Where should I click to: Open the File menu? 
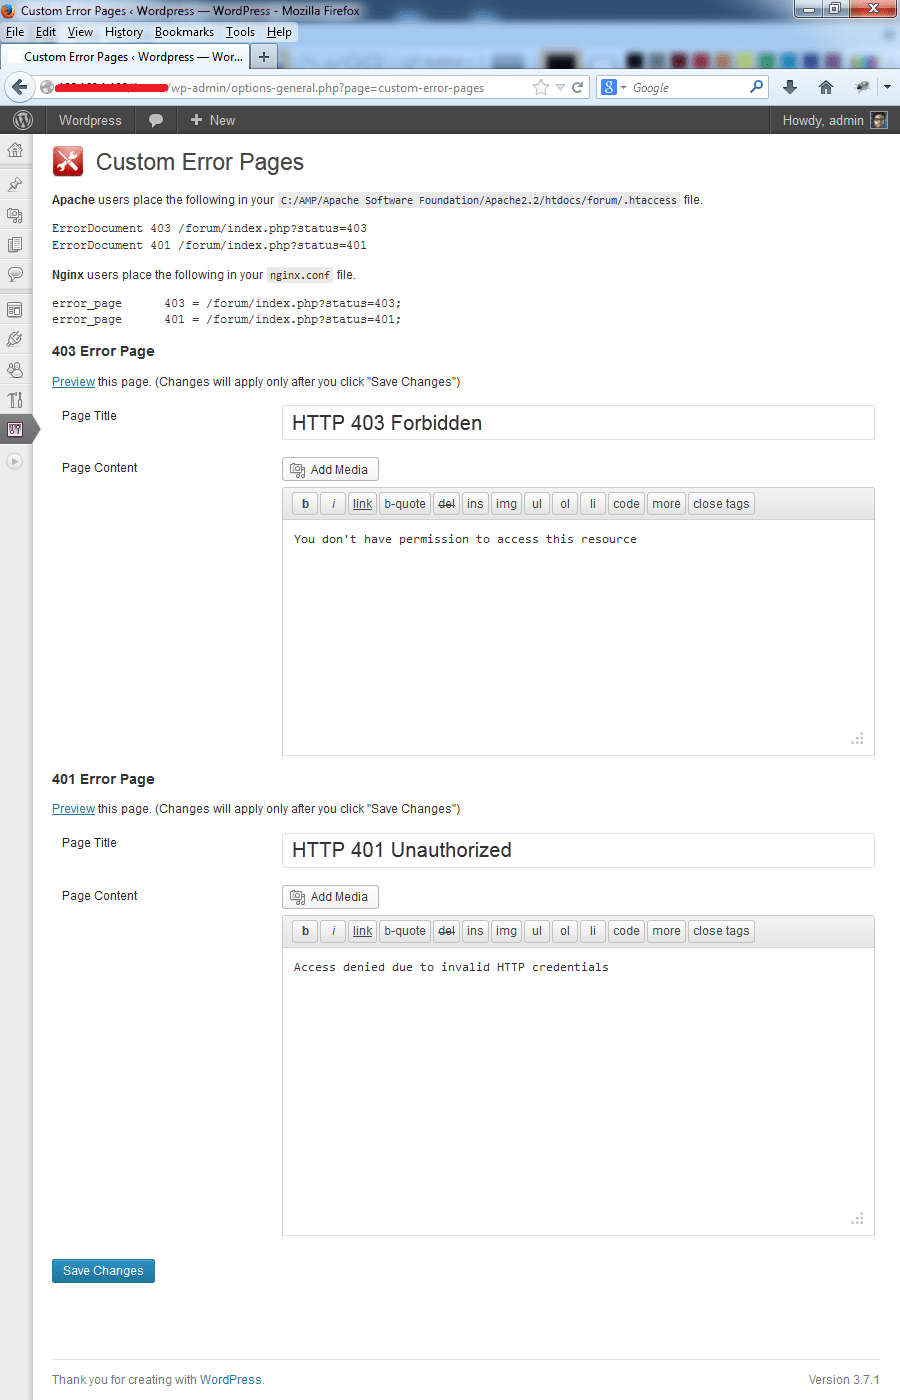pos(15,32)
